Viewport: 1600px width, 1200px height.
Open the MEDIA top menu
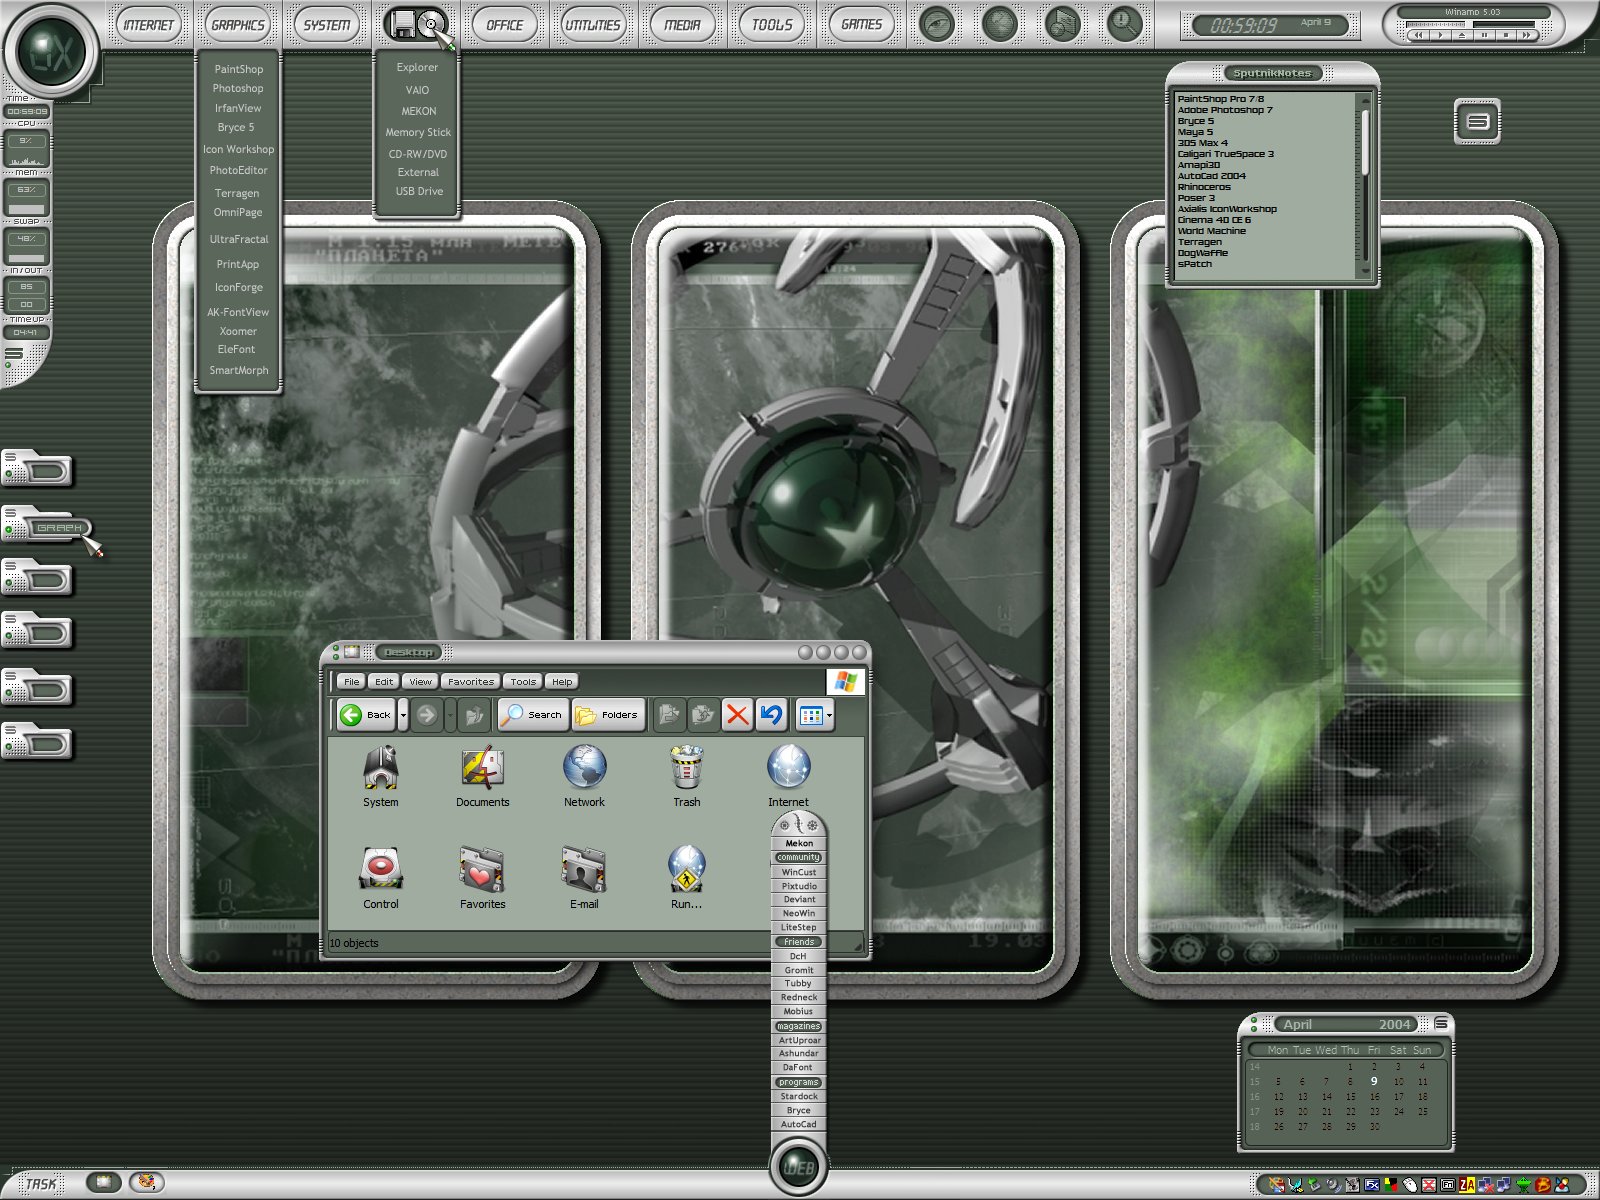point(683,25)
